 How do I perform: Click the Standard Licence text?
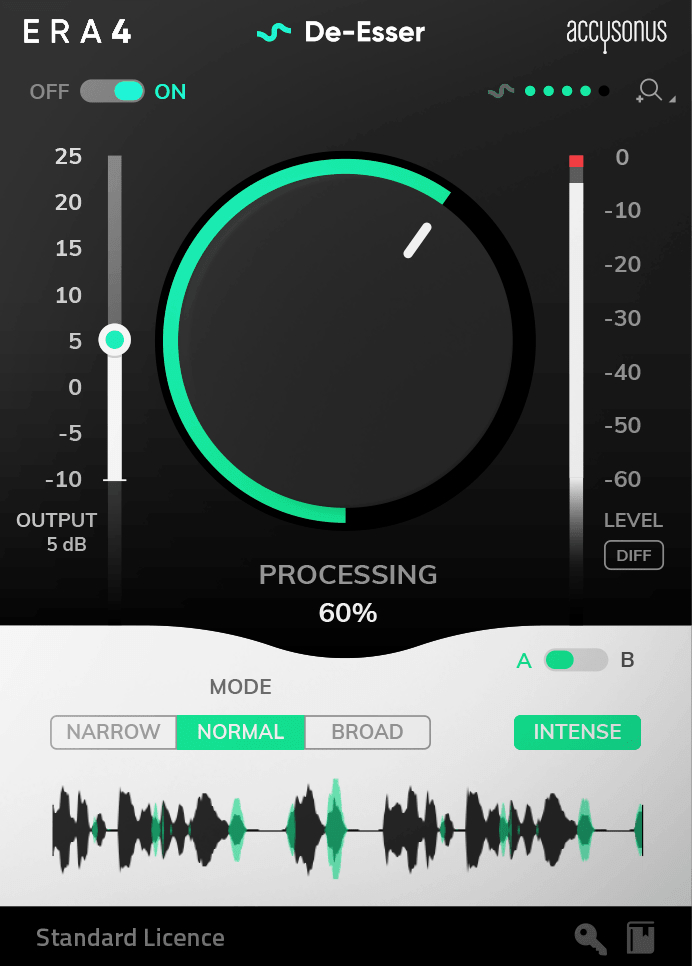[130, 938]
